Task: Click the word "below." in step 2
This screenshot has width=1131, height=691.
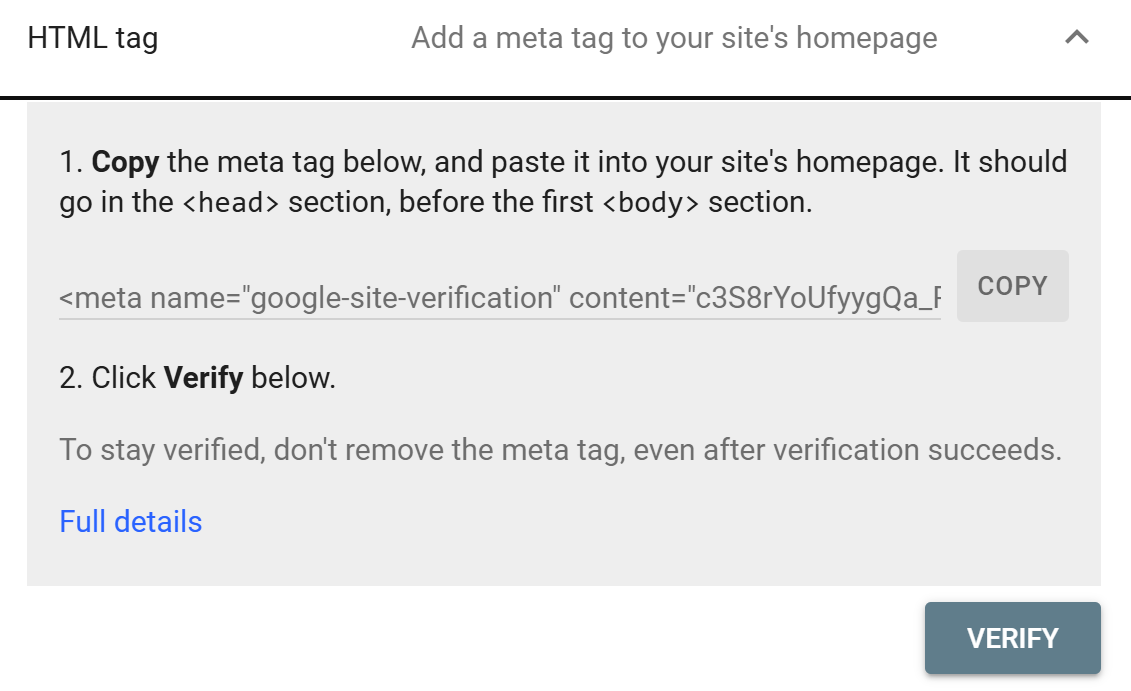Action: [x=293, y=378]
